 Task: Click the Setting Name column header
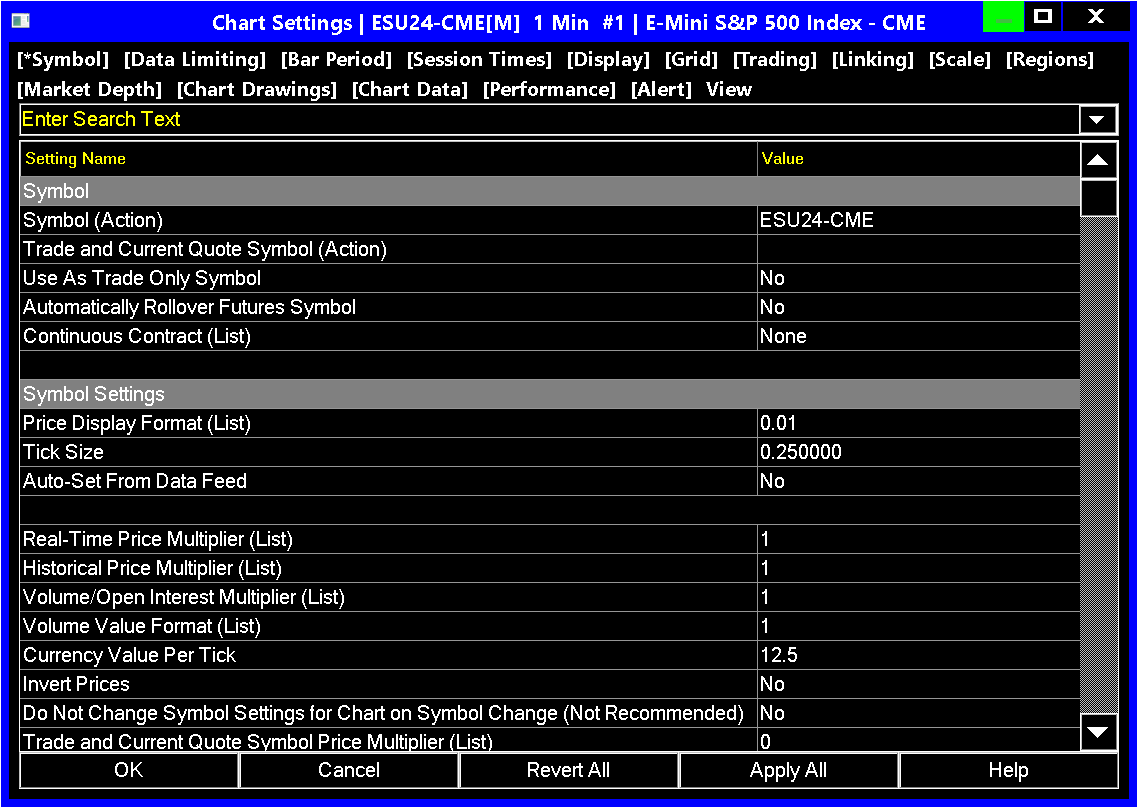pos(388,159)
